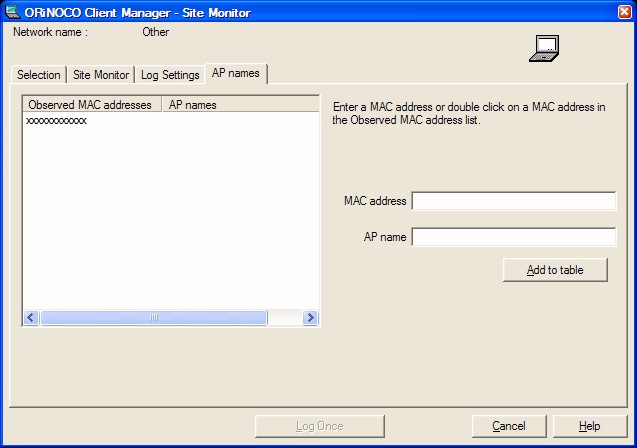
Task: Click the Log Once button
Action: coord(320,426)
